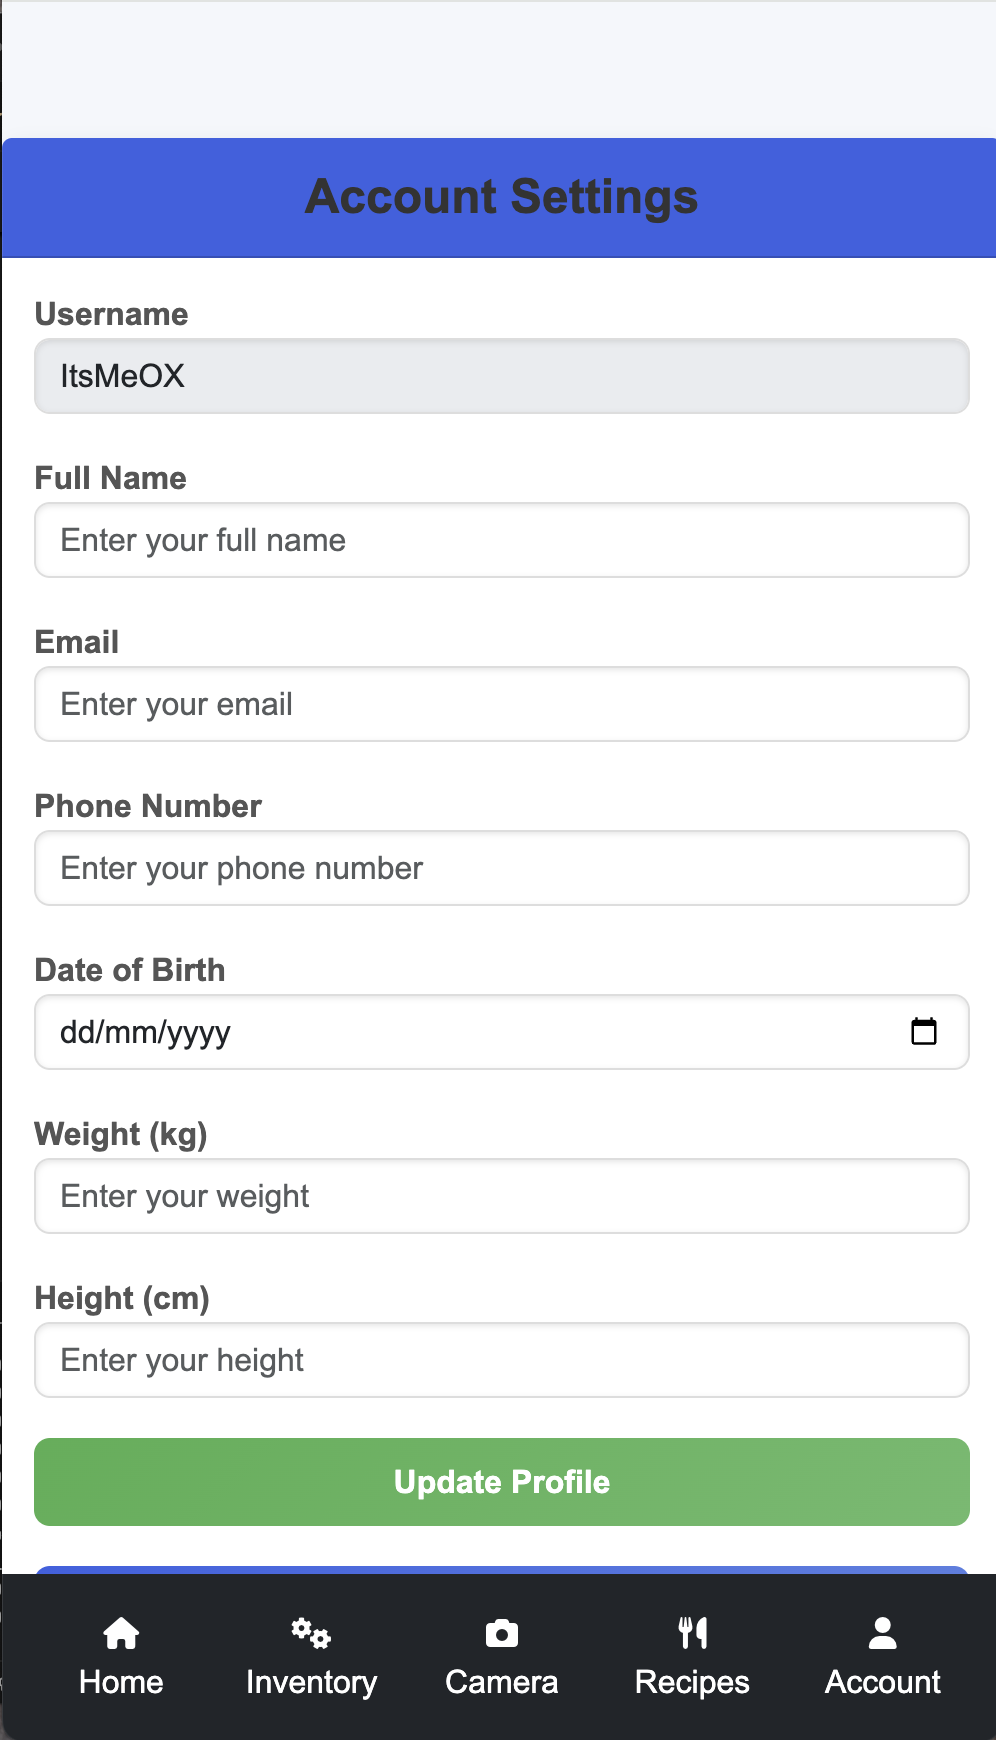Screen dimensions: 996x1740
Task: Click into the Email input field
Action: 501,704
